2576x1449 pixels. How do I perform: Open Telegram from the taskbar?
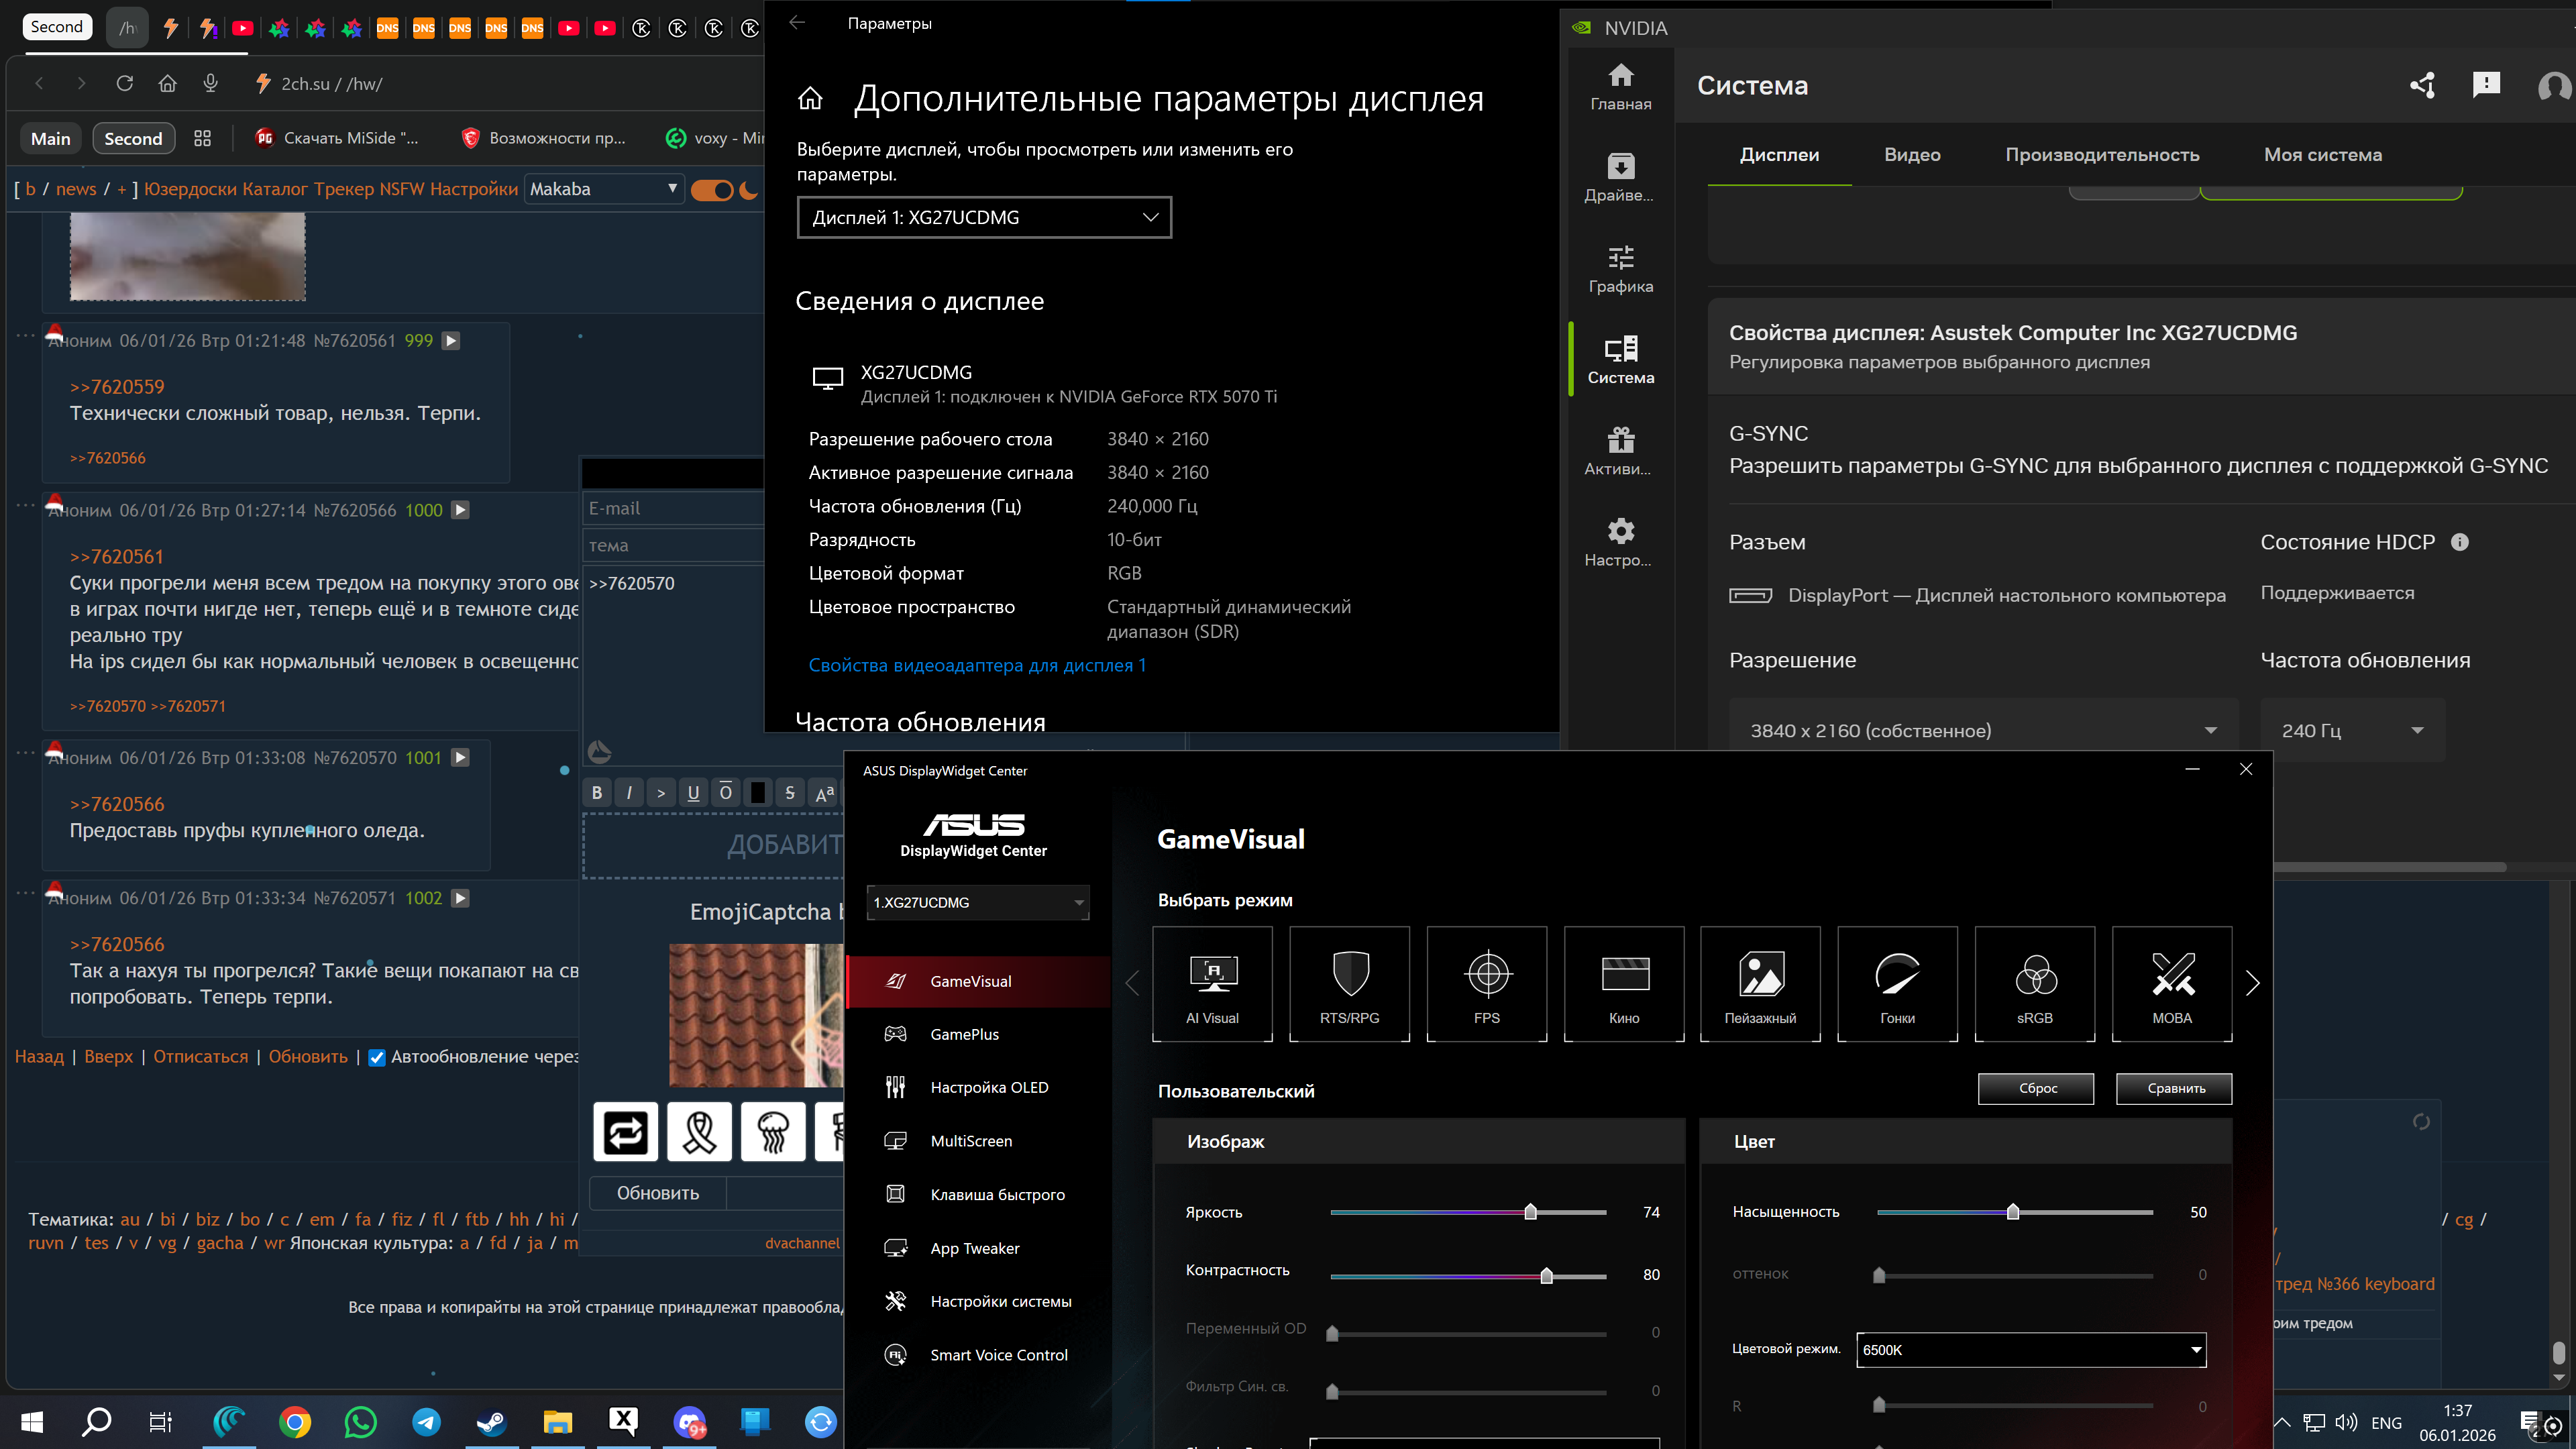pyautogui.click(x=426, y=1421)
